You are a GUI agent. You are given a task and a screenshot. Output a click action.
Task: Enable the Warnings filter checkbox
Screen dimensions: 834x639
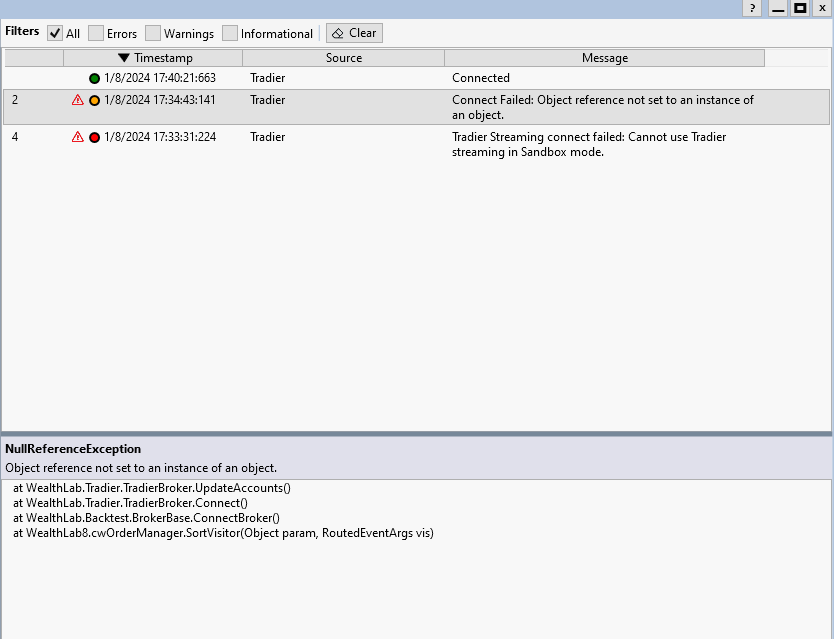click(153, 33)
